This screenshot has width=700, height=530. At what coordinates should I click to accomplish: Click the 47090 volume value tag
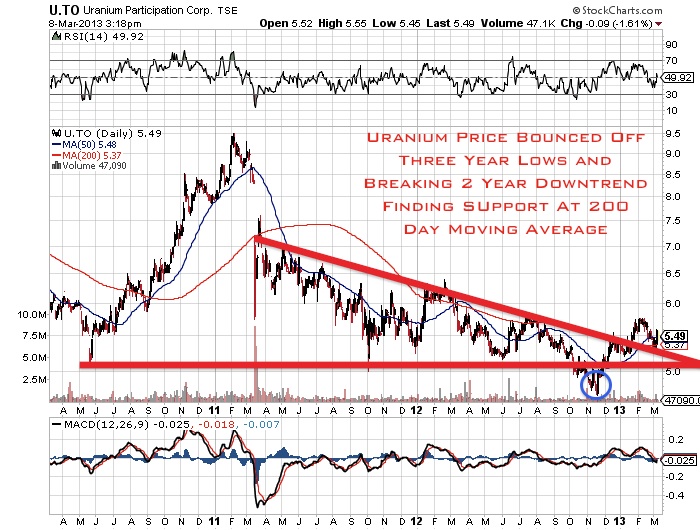click(680, 401)
